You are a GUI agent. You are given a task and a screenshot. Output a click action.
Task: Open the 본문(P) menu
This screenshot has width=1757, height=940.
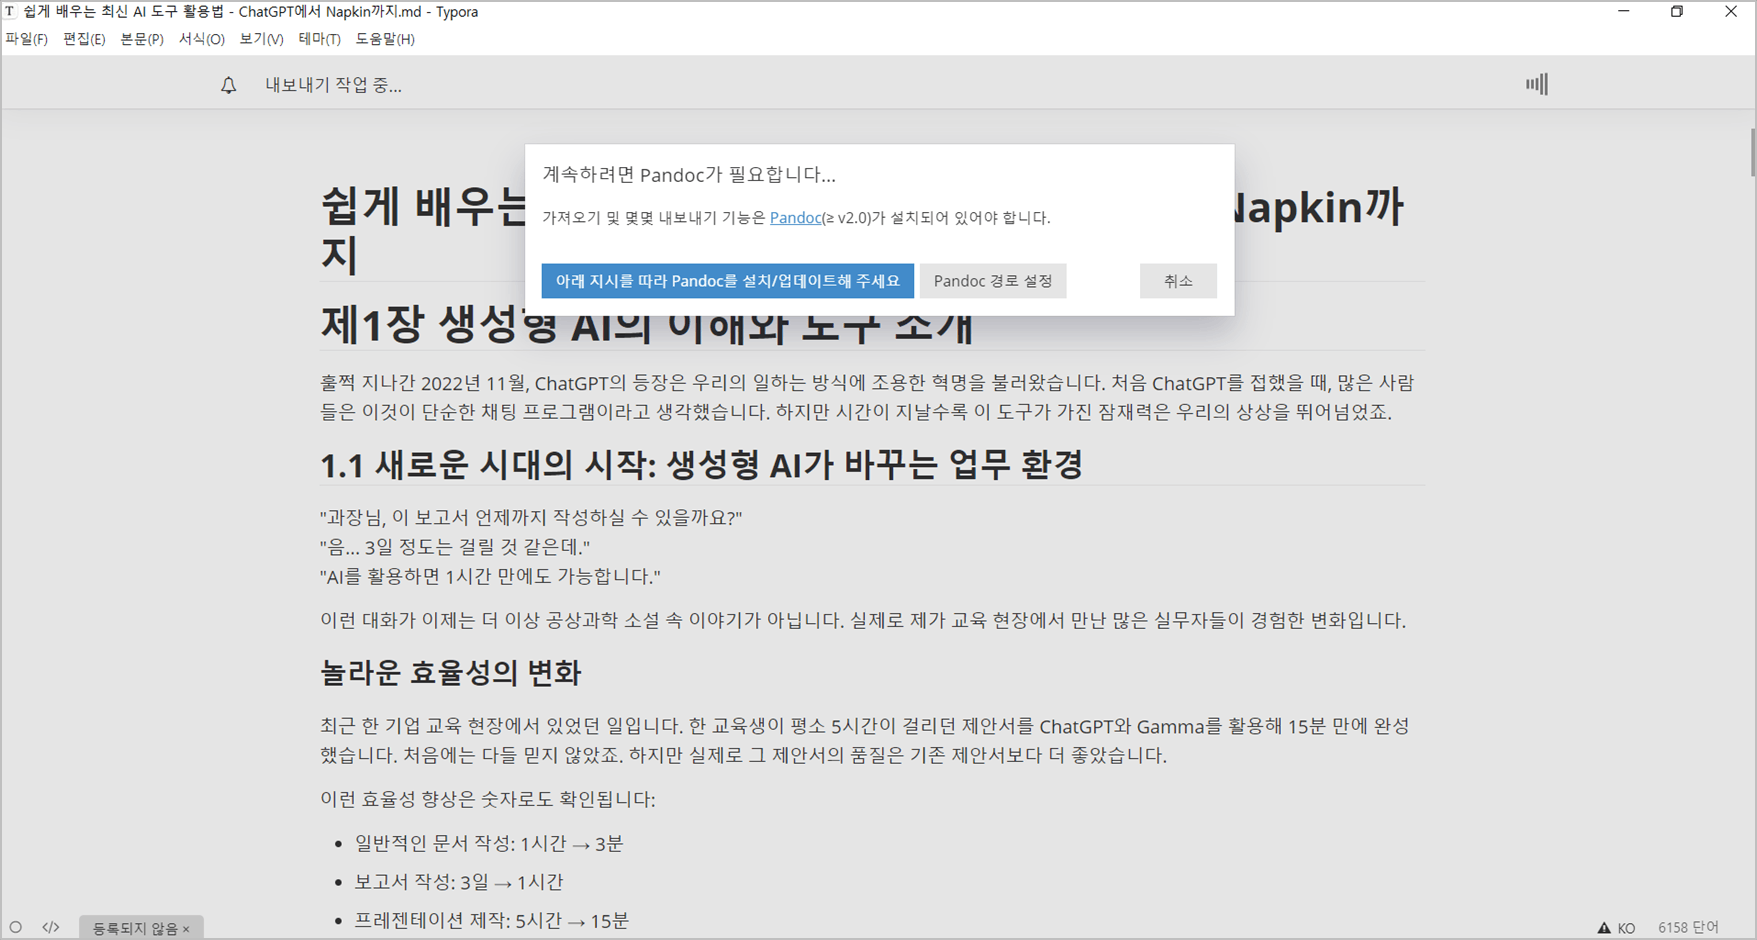142,39
